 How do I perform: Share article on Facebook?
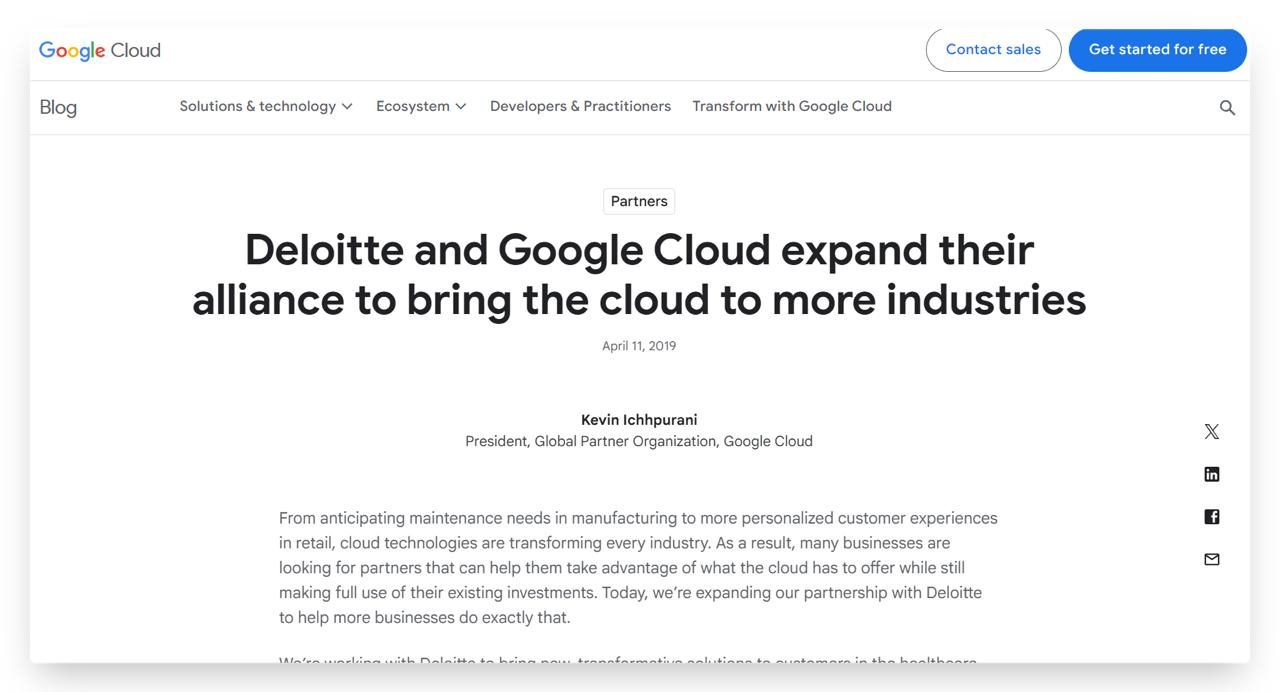coord(1211,517)
